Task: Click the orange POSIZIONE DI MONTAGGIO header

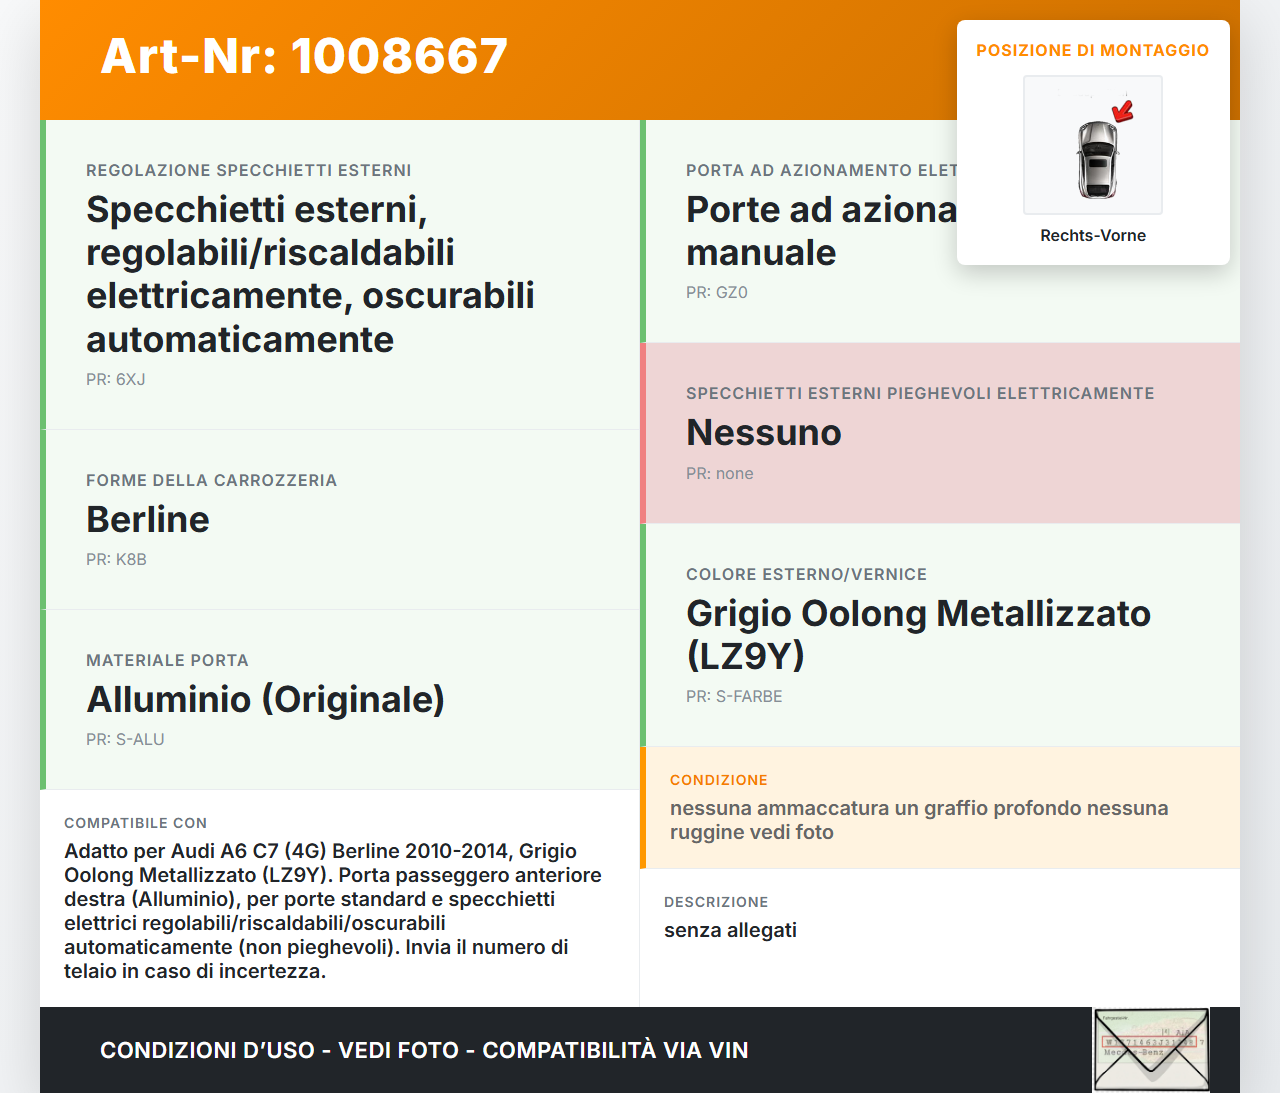Action: [1093, 50]
